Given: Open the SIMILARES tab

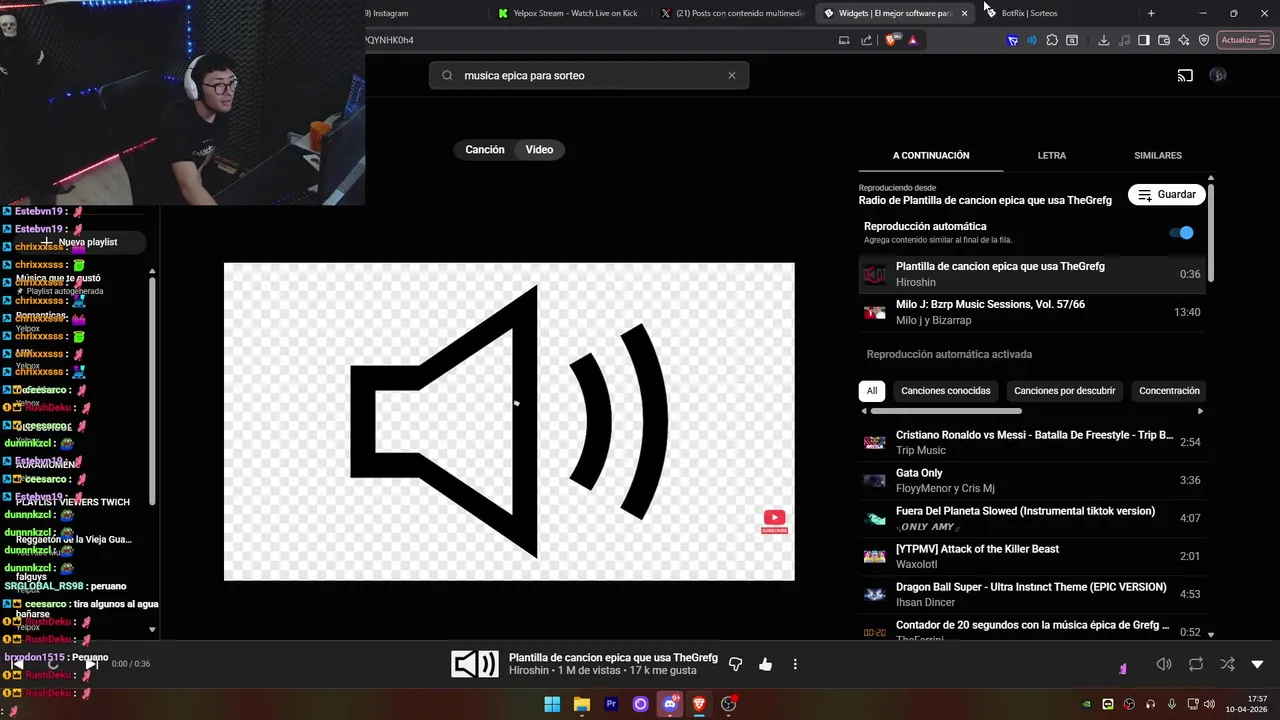Looking at the screenshot, I should [x=1158, y=155].
